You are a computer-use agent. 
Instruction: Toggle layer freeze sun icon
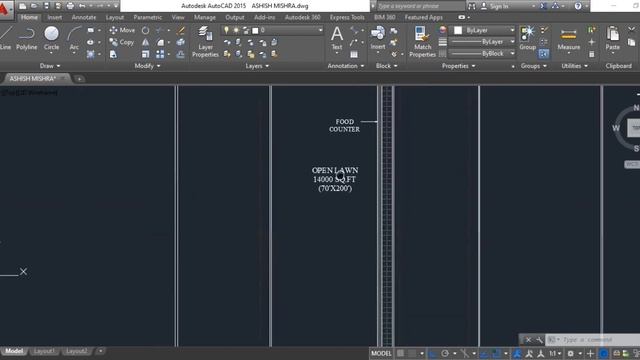236,30
